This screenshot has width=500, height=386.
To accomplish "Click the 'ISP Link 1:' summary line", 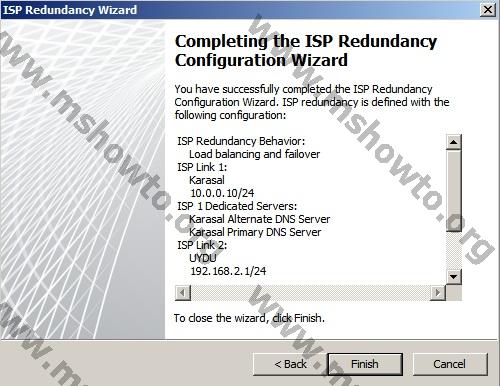I will click(x=202, y=167).
